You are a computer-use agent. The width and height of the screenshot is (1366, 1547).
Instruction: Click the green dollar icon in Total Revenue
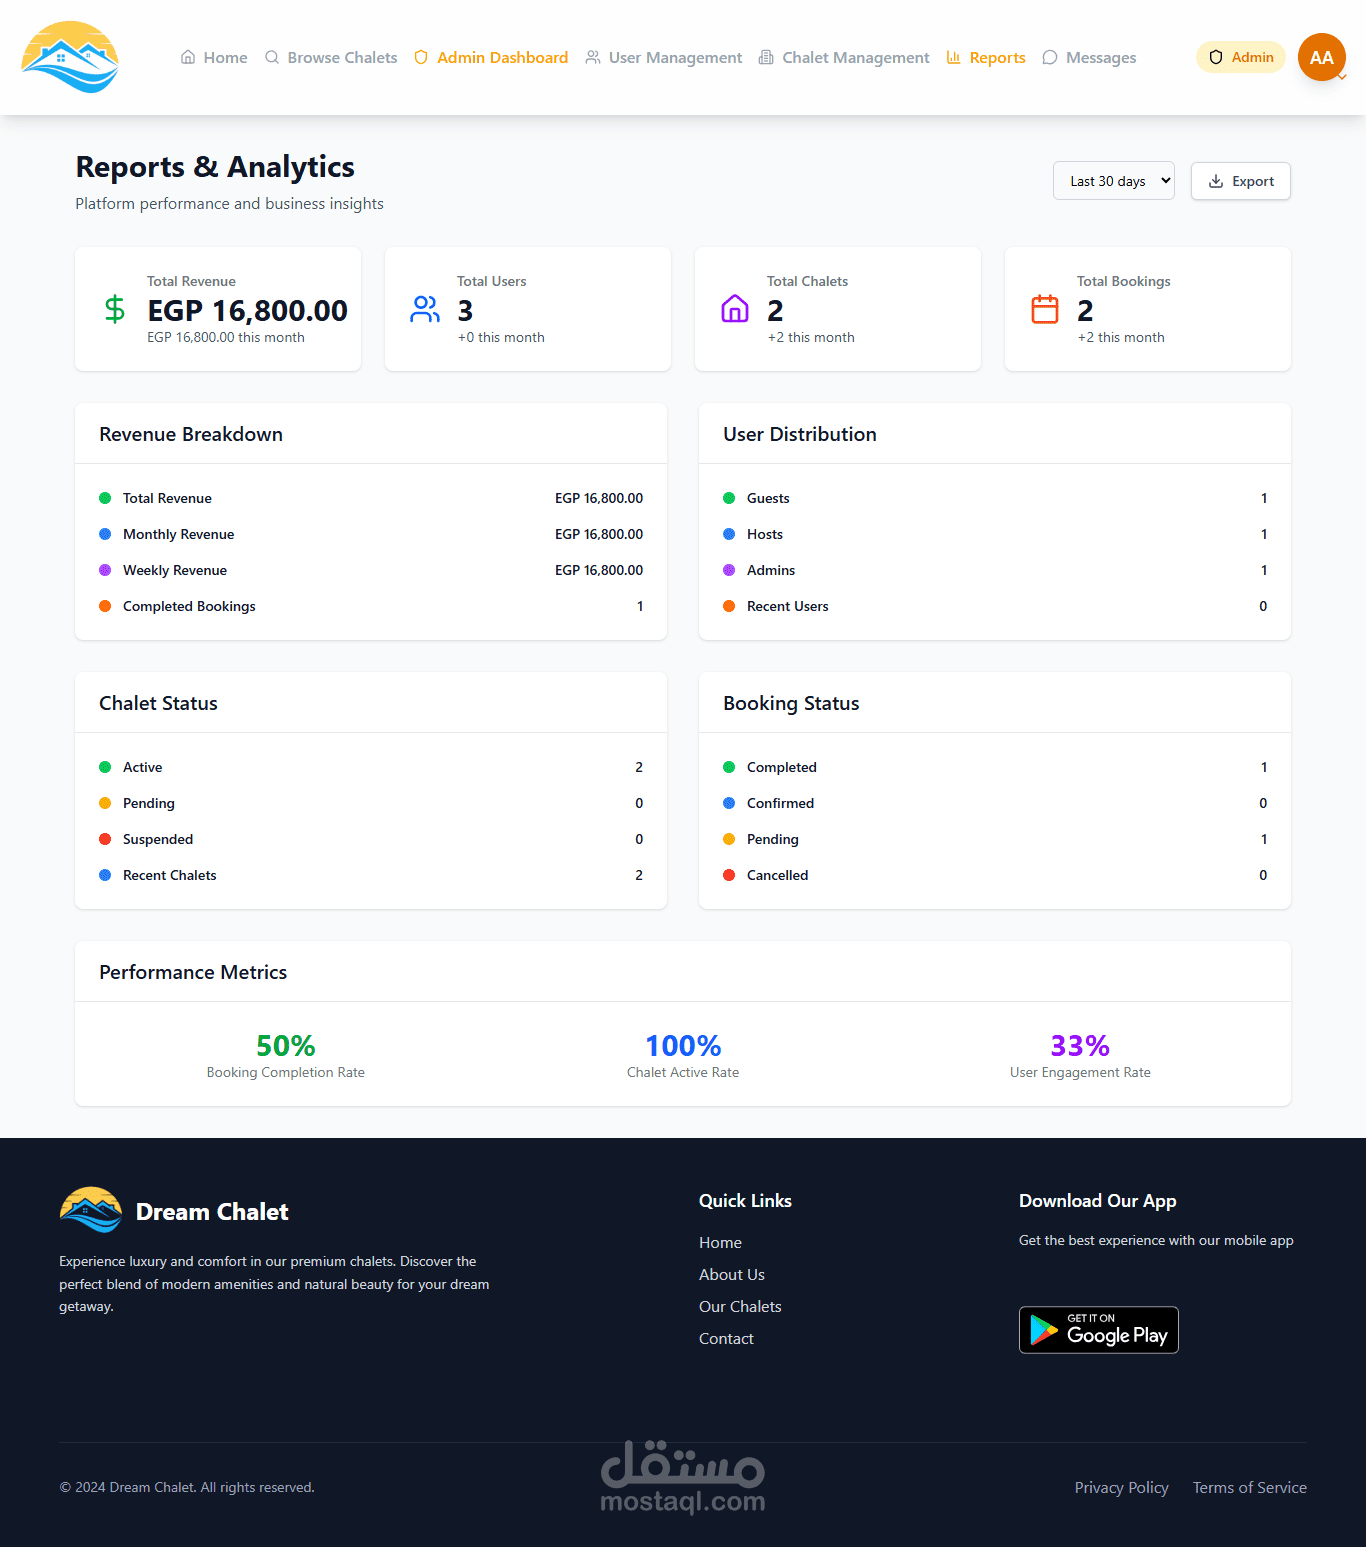(x=115, y=309)
